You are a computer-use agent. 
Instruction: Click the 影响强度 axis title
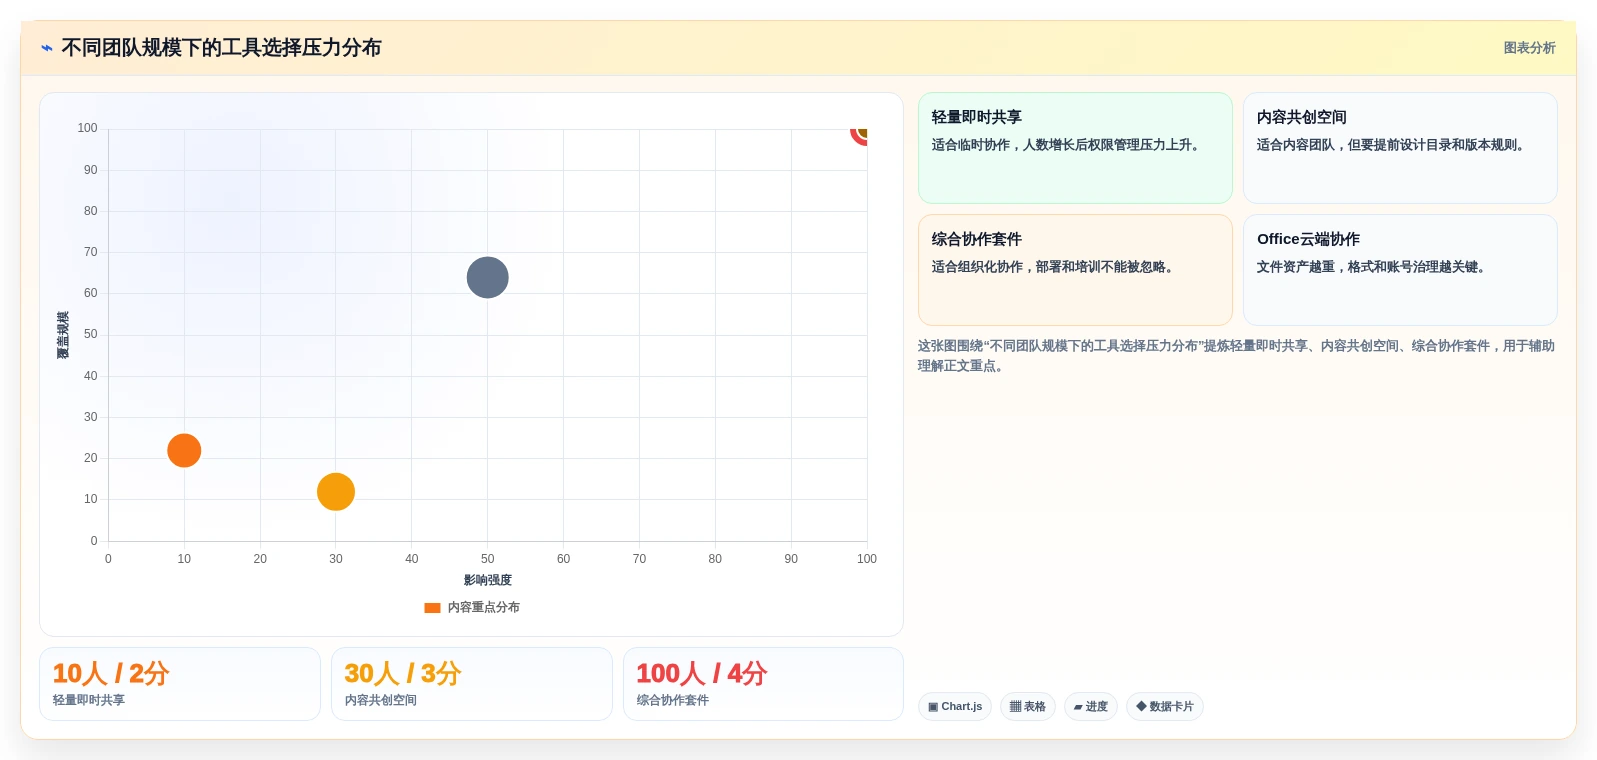pos(488,580)
